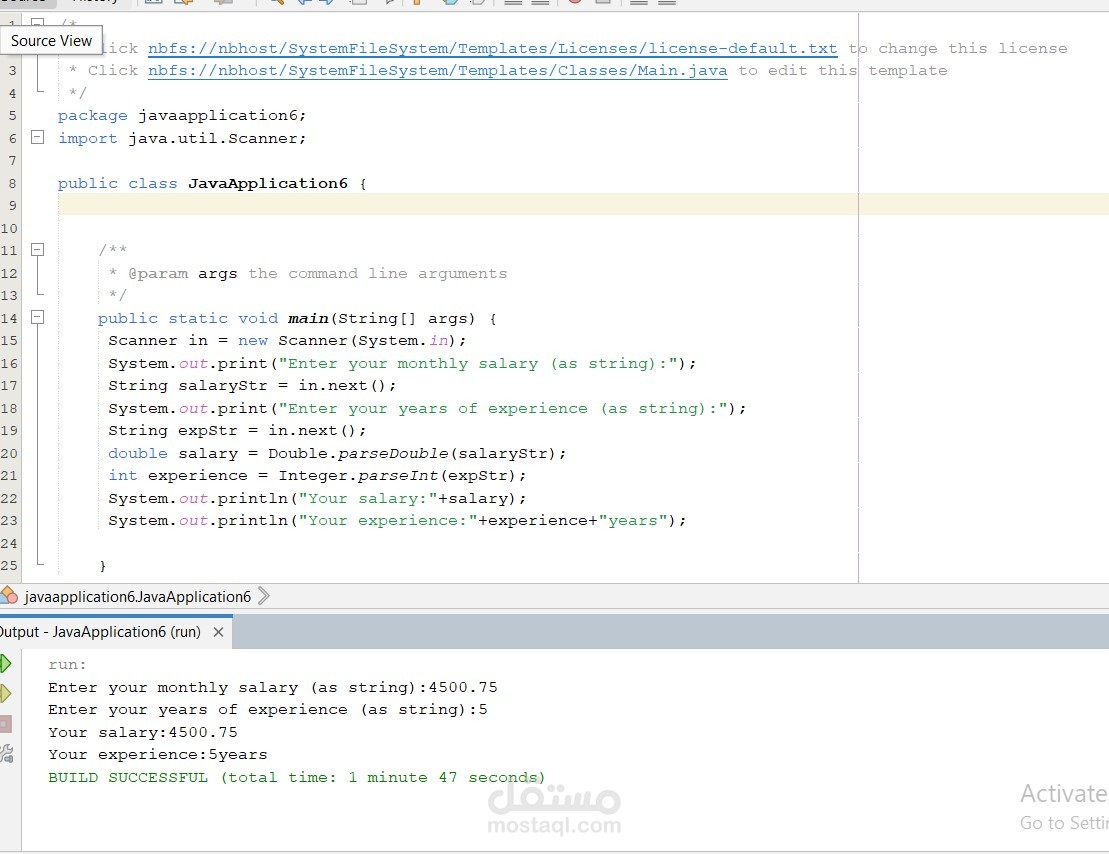Expand the breadcrumb chevron after JavaApplication6

pyautogui.click(x=263, y=596)
